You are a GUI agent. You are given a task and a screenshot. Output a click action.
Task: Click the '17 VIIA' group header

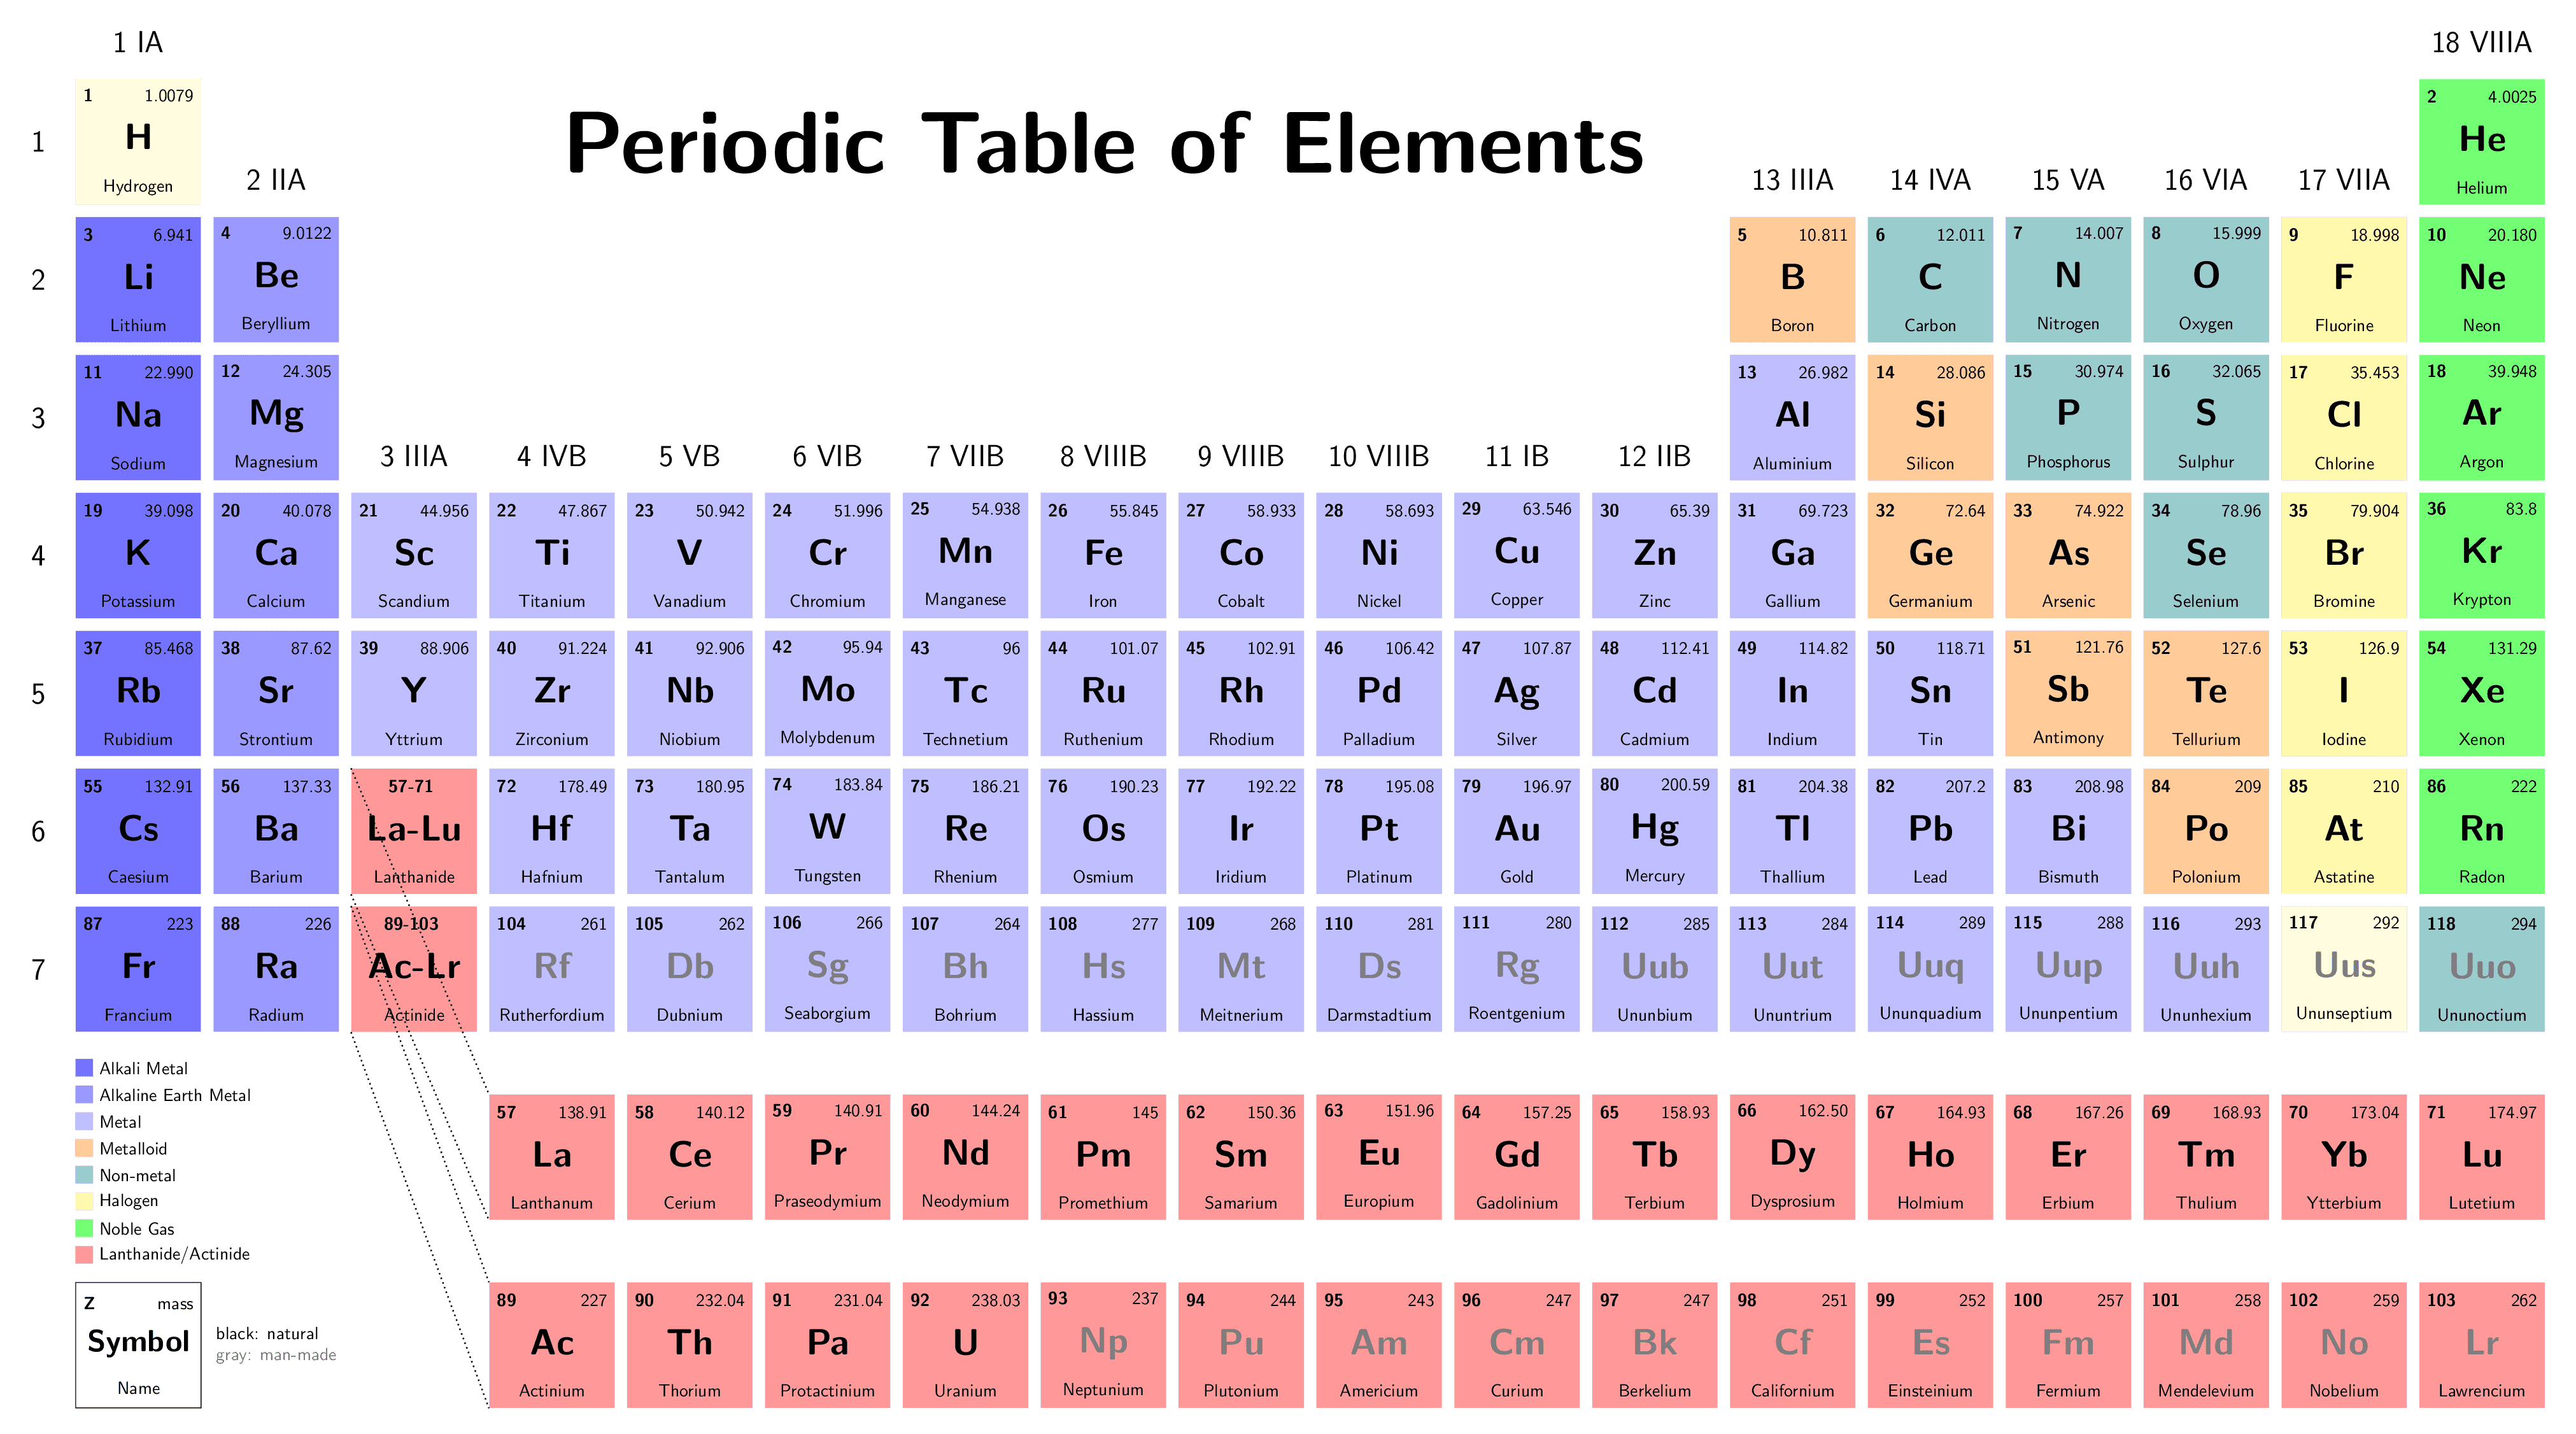2344,180
